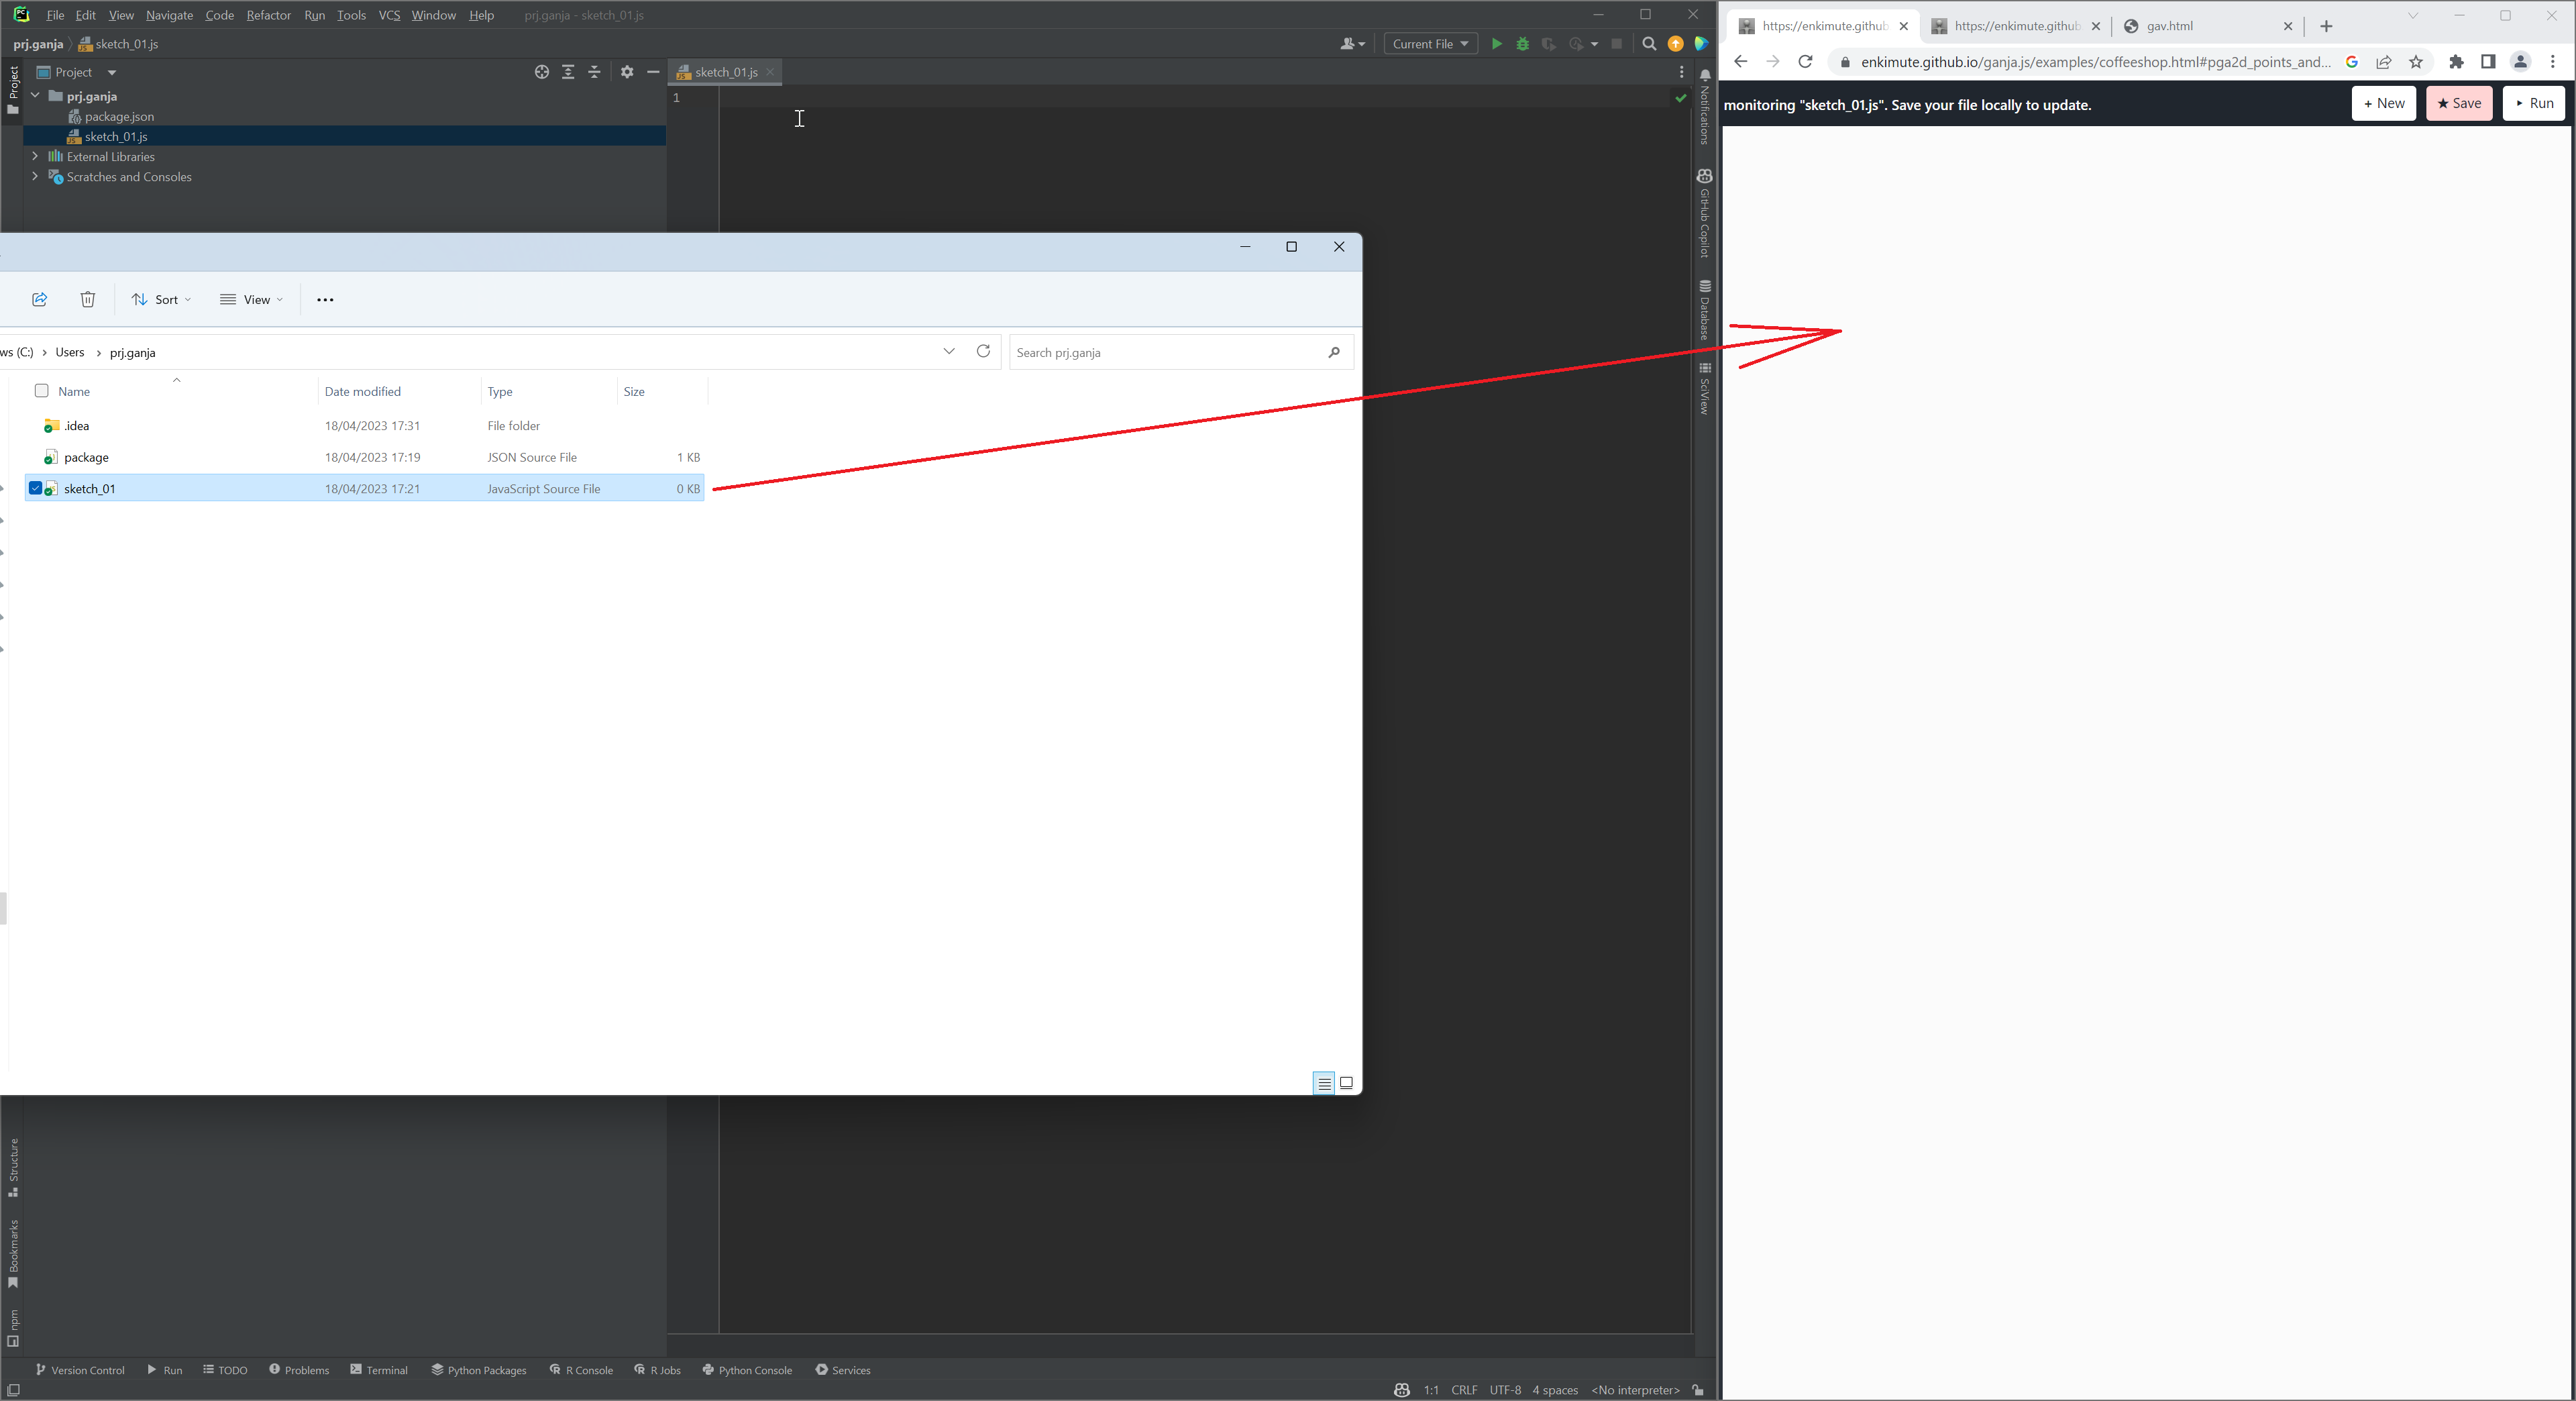Screen dimensions: 2576x1401
Task: Click the Save button on ganja page
Action: tap(2459, 103)
